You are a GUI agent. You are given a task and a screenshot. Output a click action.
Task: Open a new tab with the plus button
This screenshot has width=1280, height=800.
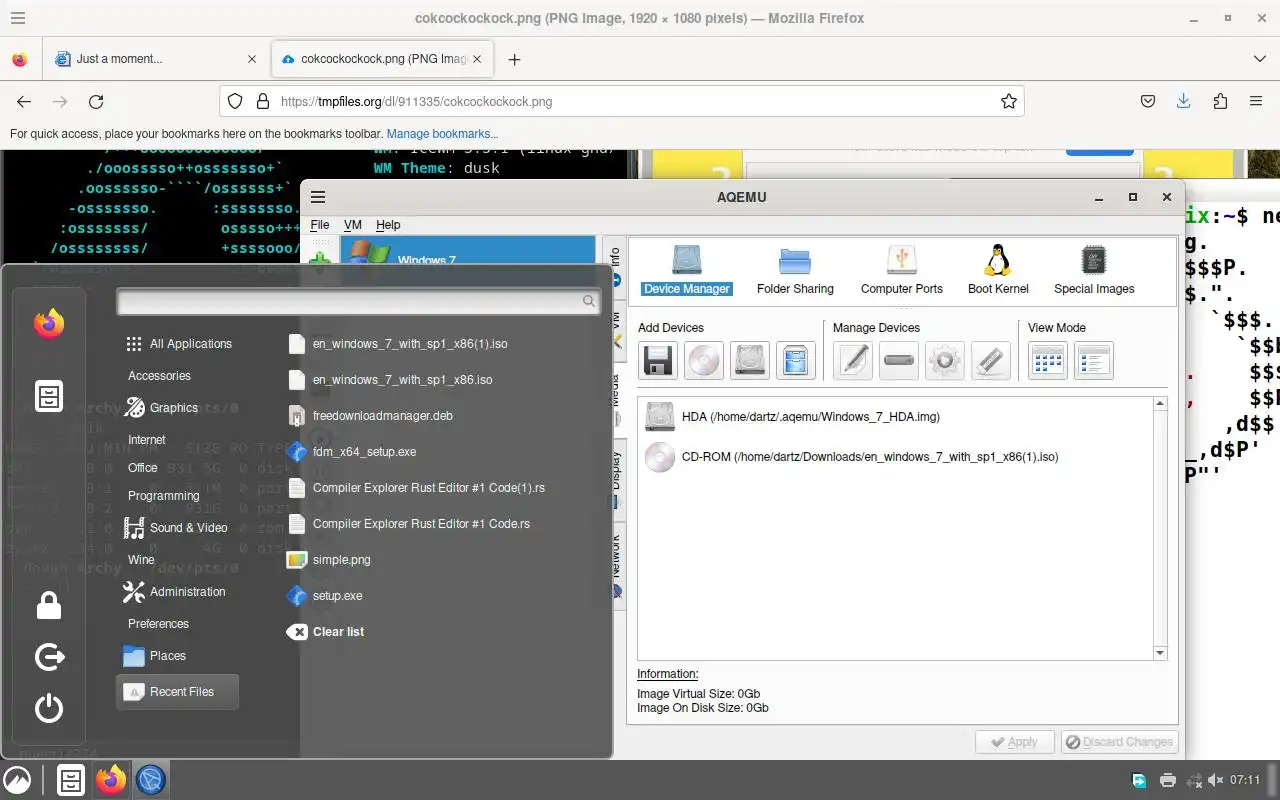[x=514, y=59]
